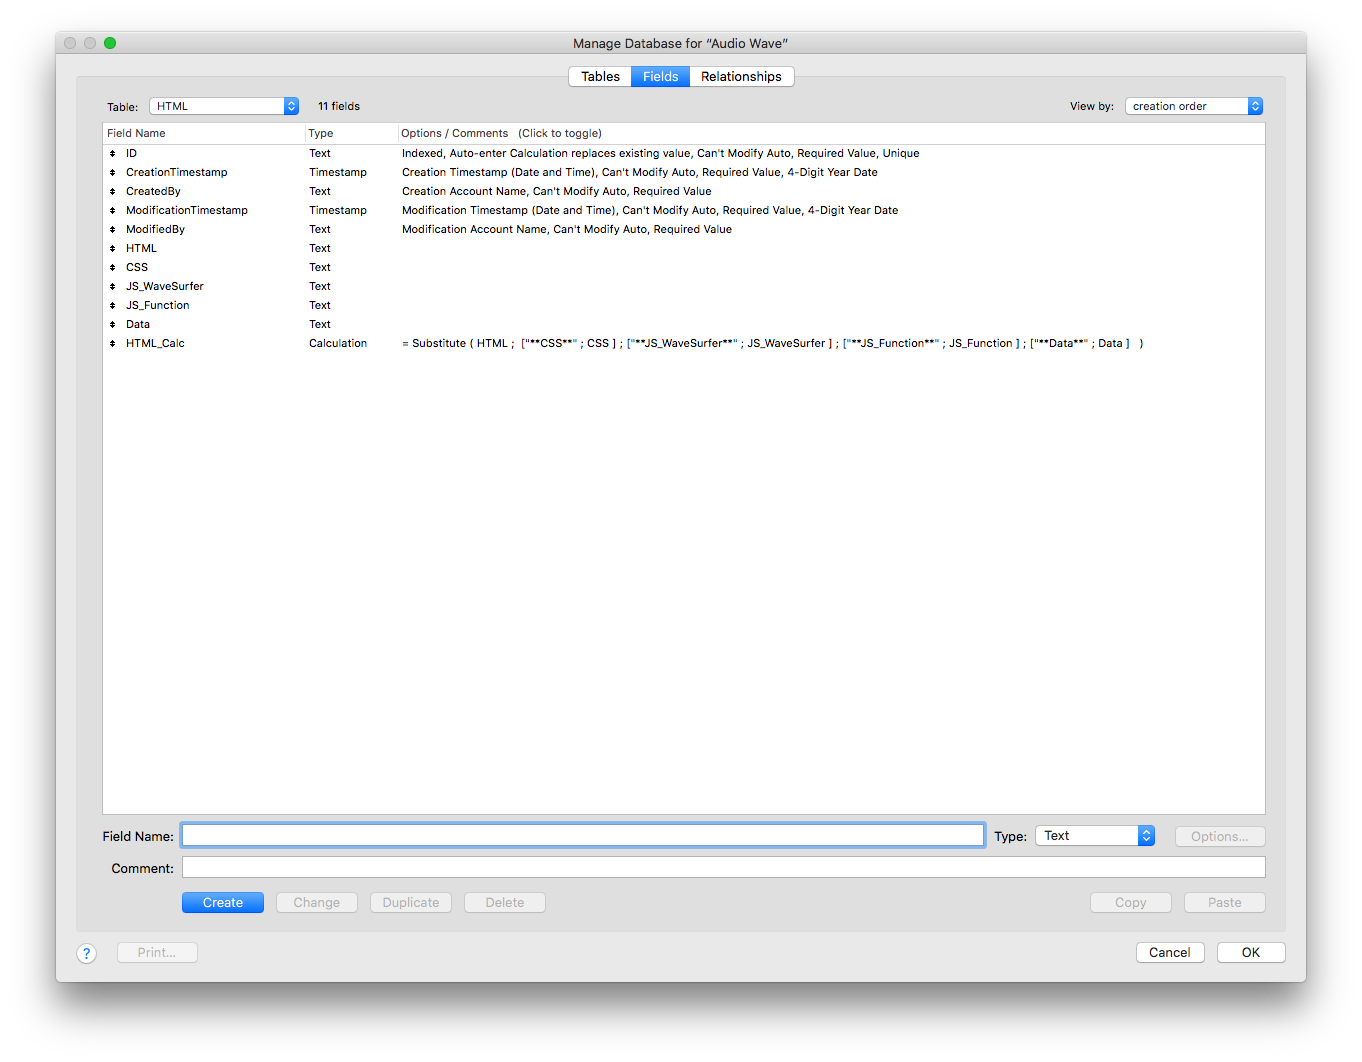Click the reorder handle for ID field

pyautogui.click(x=113, y=153)
